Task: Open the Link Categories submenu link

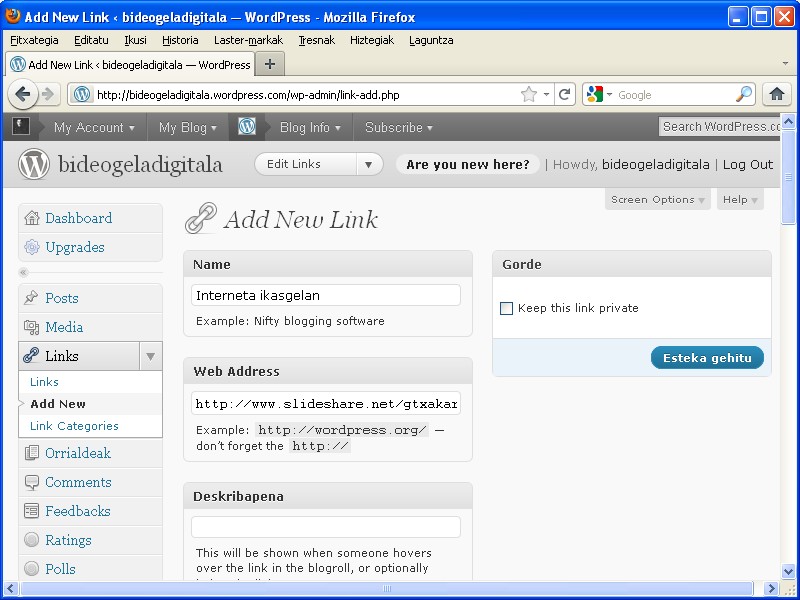Action: pos(74,426)
